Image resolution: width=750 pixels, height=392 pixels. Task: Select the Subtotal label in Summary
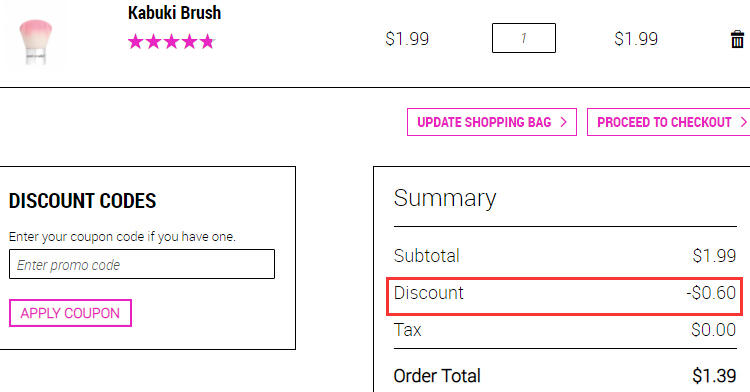tap(427, 256)
